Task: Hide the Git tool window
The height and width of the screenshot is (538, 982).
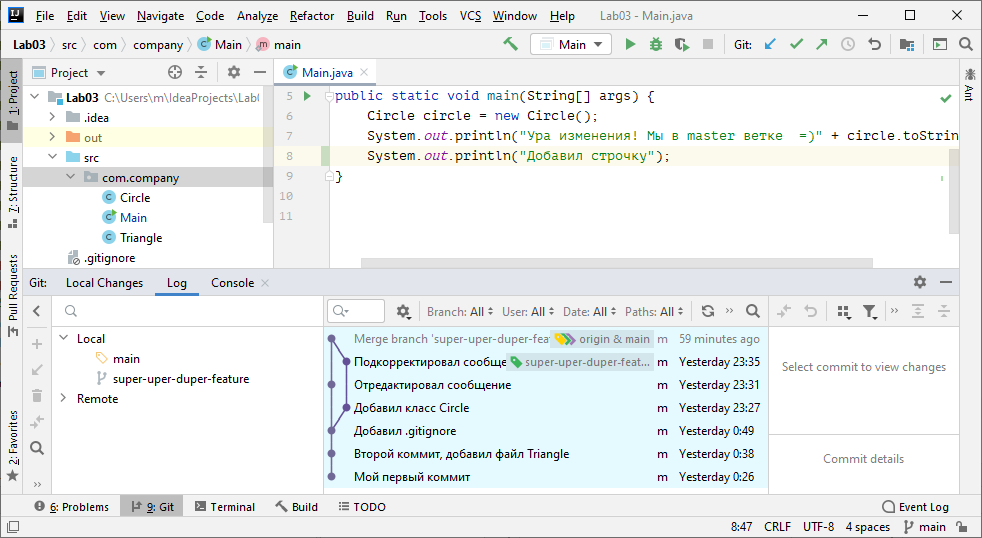Action: tap(946, 282)
